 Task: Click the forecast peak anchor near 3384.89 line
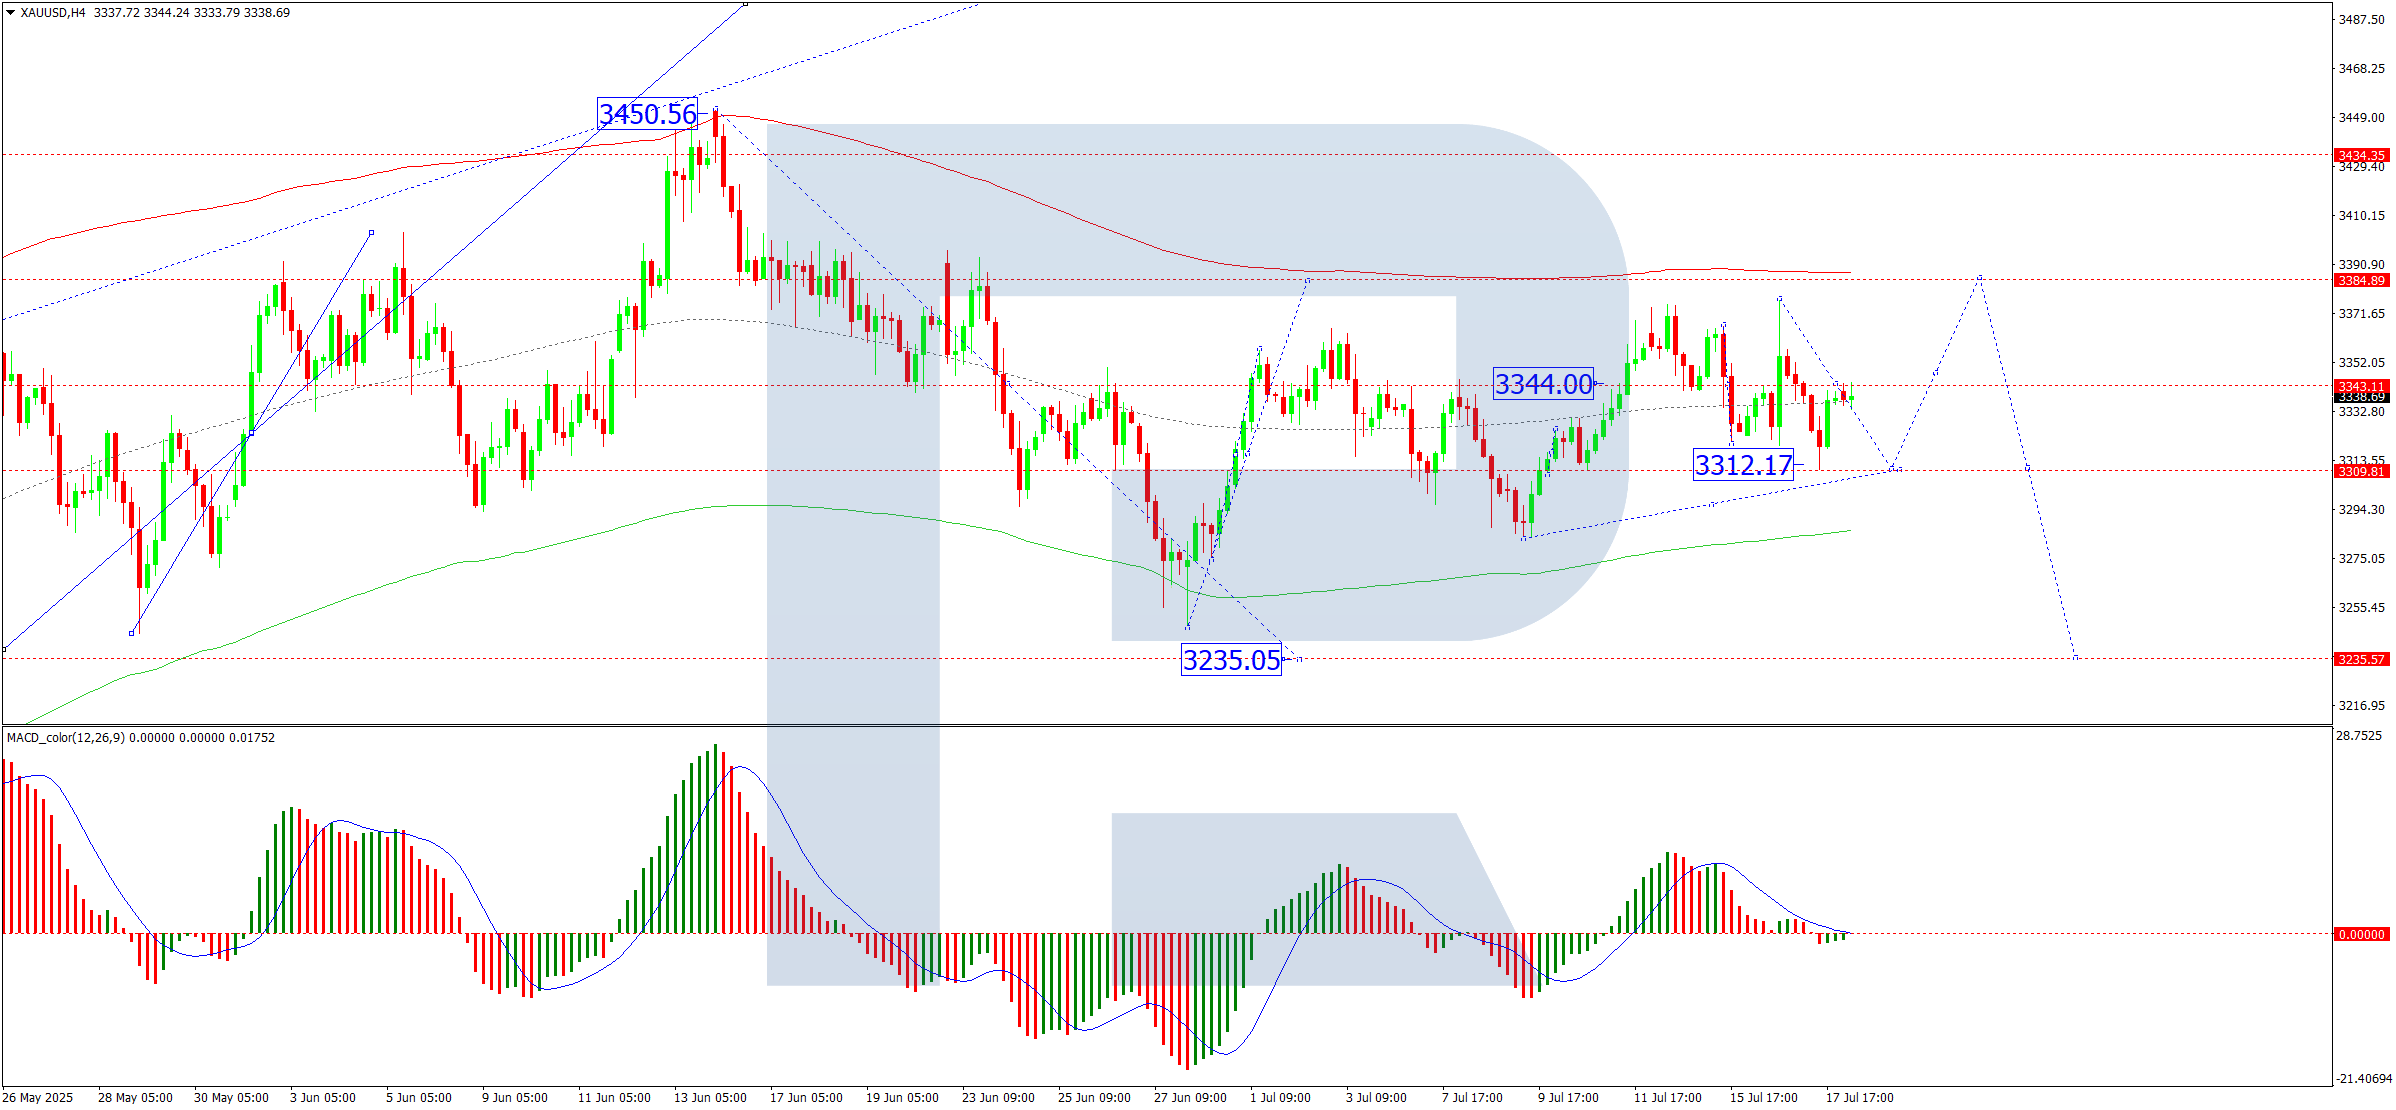(x=1980, y=278)
